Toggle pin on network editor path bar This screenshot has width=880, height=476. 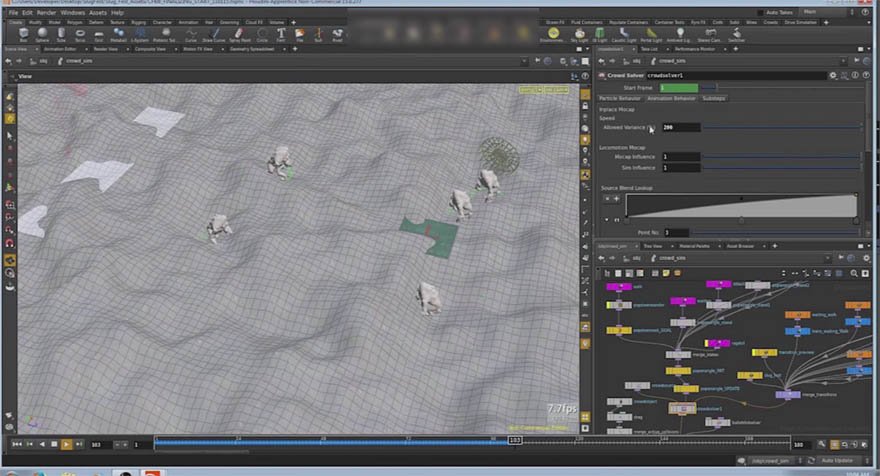[x=841, y=258]
